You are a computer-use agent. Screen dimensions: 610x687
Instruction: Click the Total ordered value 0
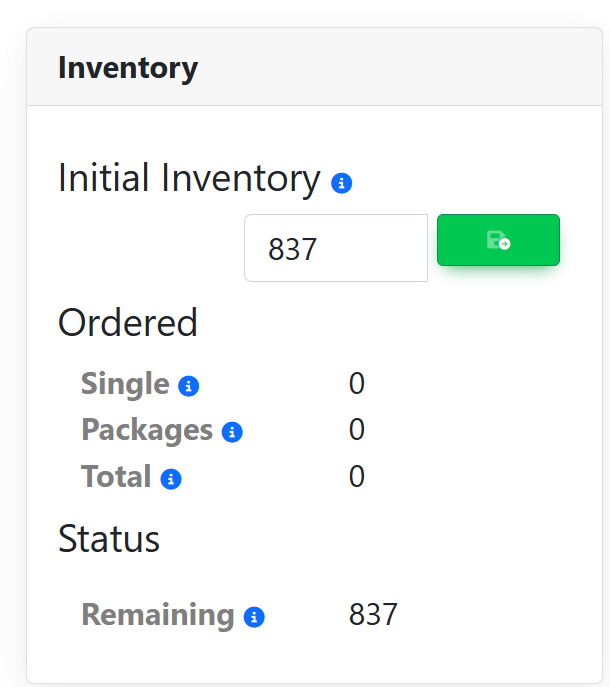[357, 477]
